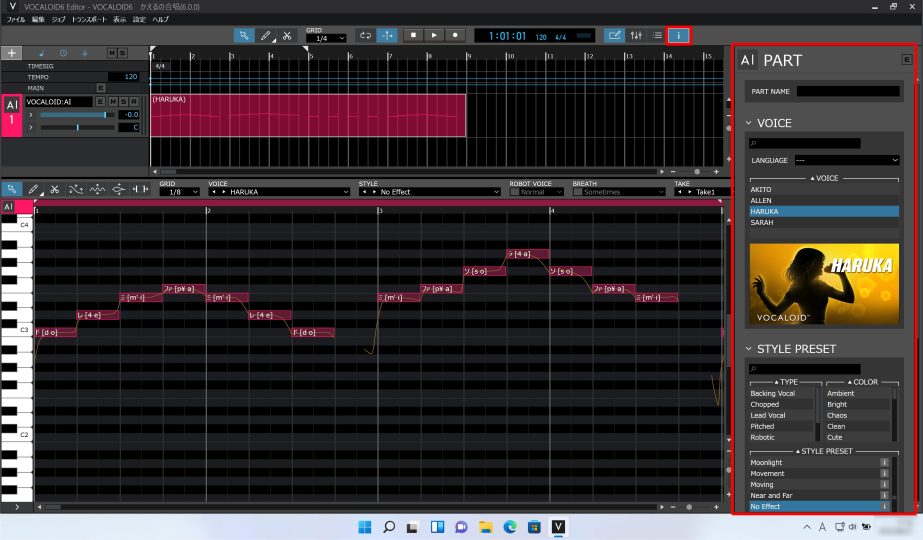
Task: Click the highlighted info inspector icon
Action: pyautogui.click(x=679, y=35)
